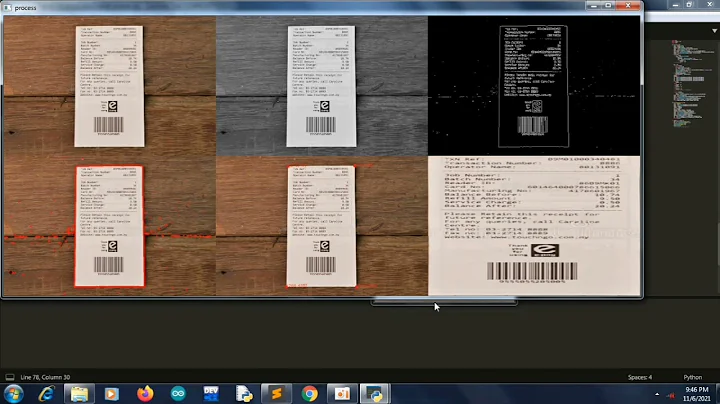Screen dimensions: 720x404
Task: Change indentation via Spaces: 4
Action: (640, 377)
